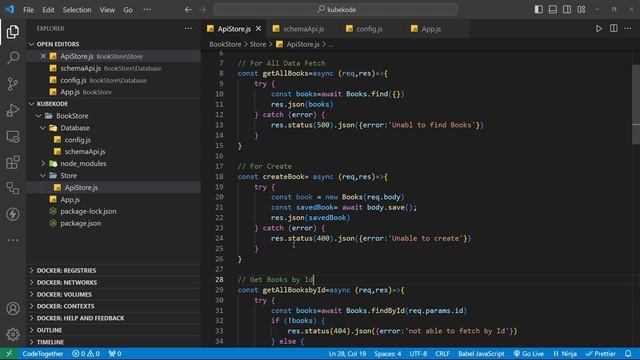Screen dimensions: 640x360
Task: Open editor More Actions ellipsis
Action: click(x=627, y=28)
